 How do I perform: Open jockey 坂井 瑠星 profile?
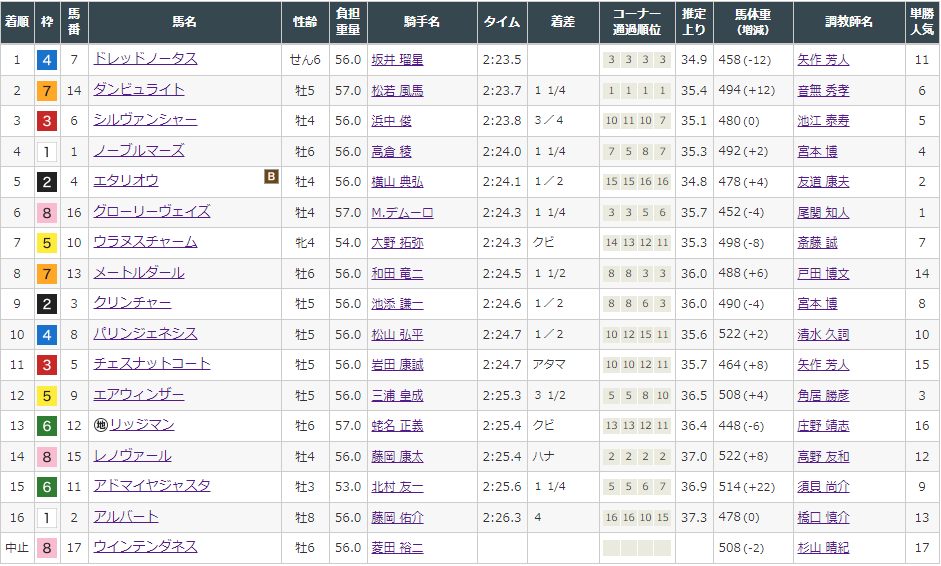click(397, 60)
